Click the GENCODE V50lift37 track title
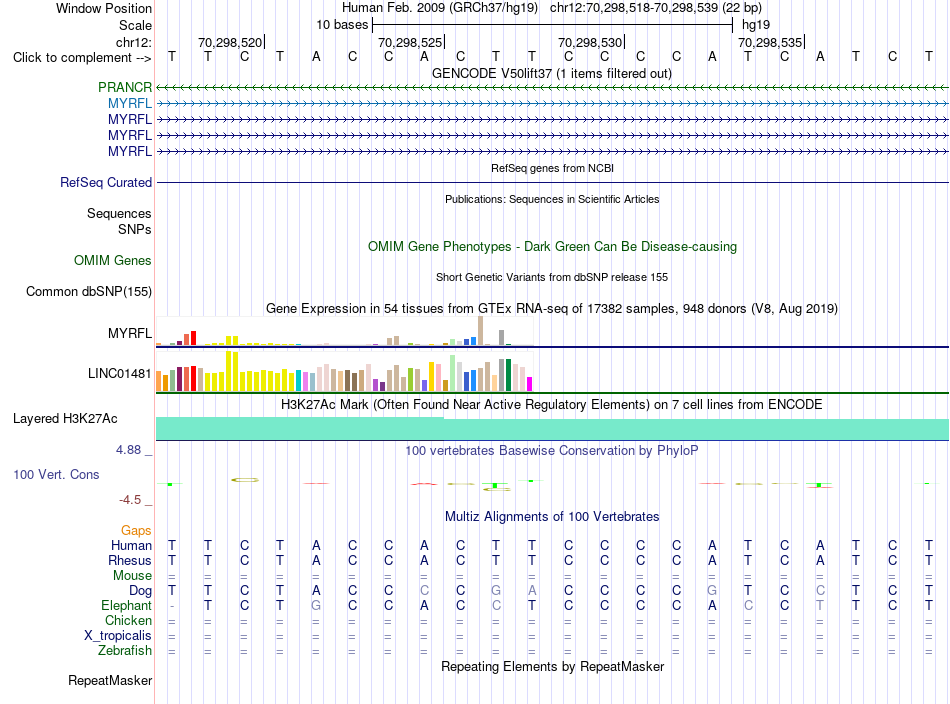The height and width of the screenshot is (704, 950). click(552, 73)
